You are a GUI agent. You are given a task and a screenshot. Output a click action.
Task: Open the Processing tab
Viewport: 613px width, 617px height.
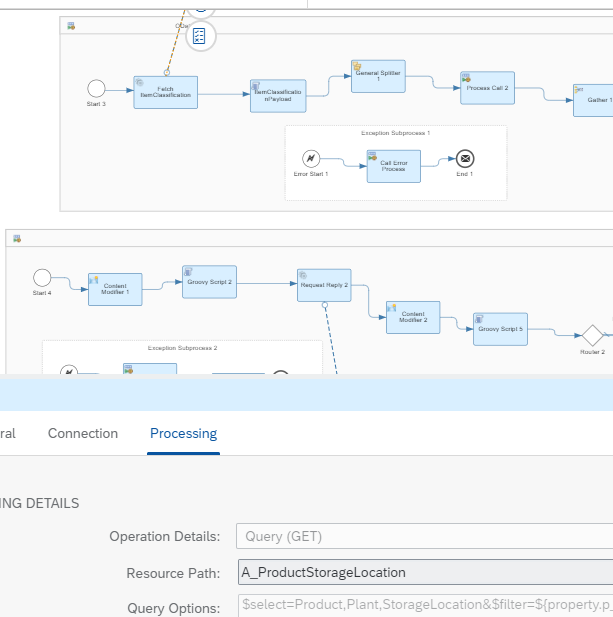click(x=183, y=433)
